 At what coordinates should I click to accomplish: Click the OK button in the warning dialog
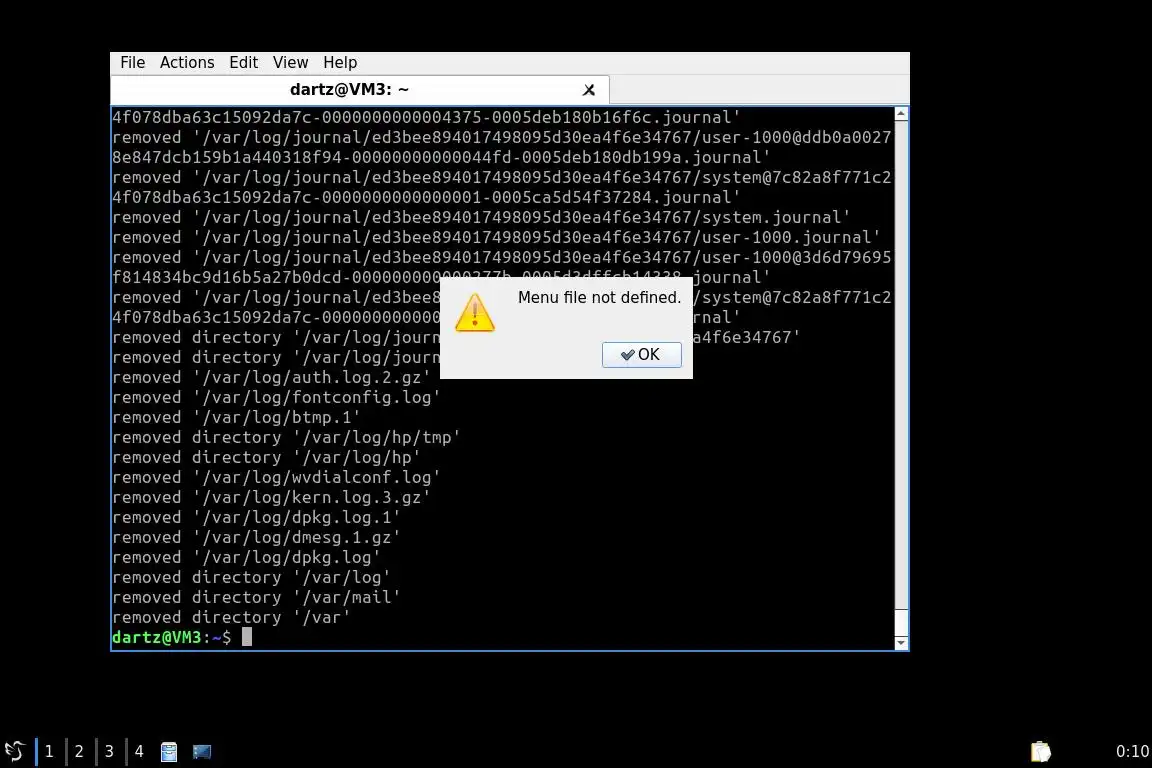pos(641,354)
